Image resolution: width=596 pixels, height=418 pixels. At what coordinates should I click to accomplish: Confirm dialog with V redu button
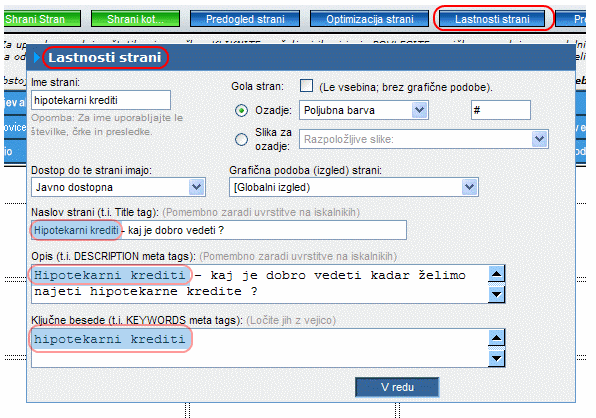point(397,387)
